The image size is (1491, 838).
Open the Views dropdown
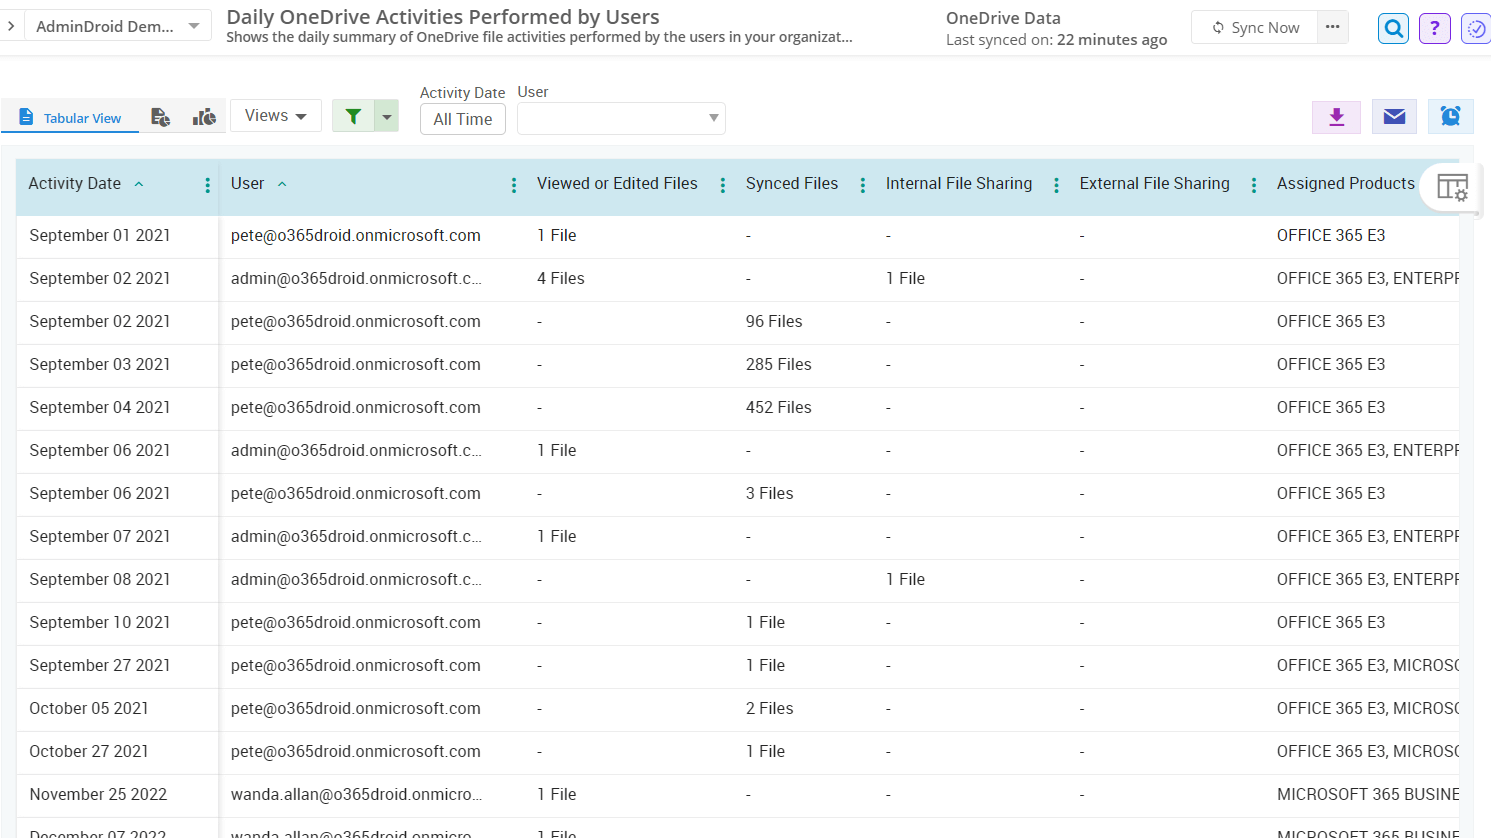click(275, 115)
